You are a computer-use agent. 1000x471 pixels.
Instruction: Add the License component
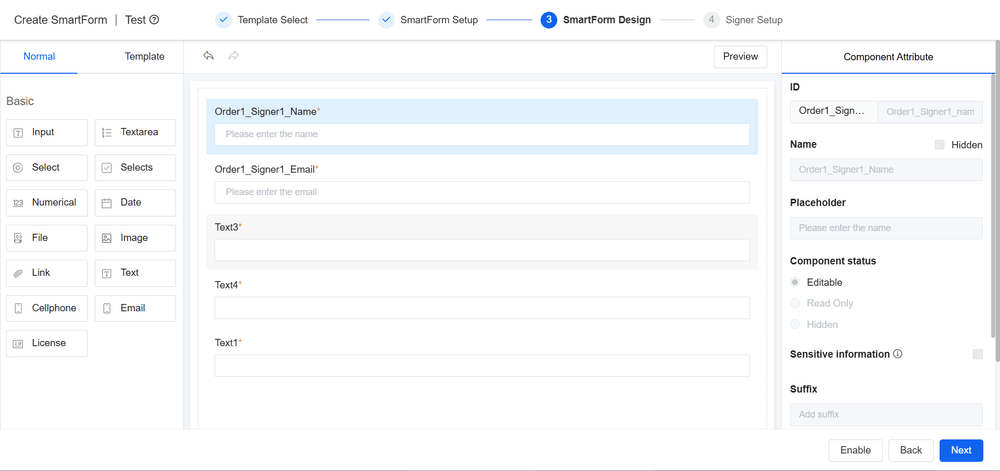tap(46, 343)
